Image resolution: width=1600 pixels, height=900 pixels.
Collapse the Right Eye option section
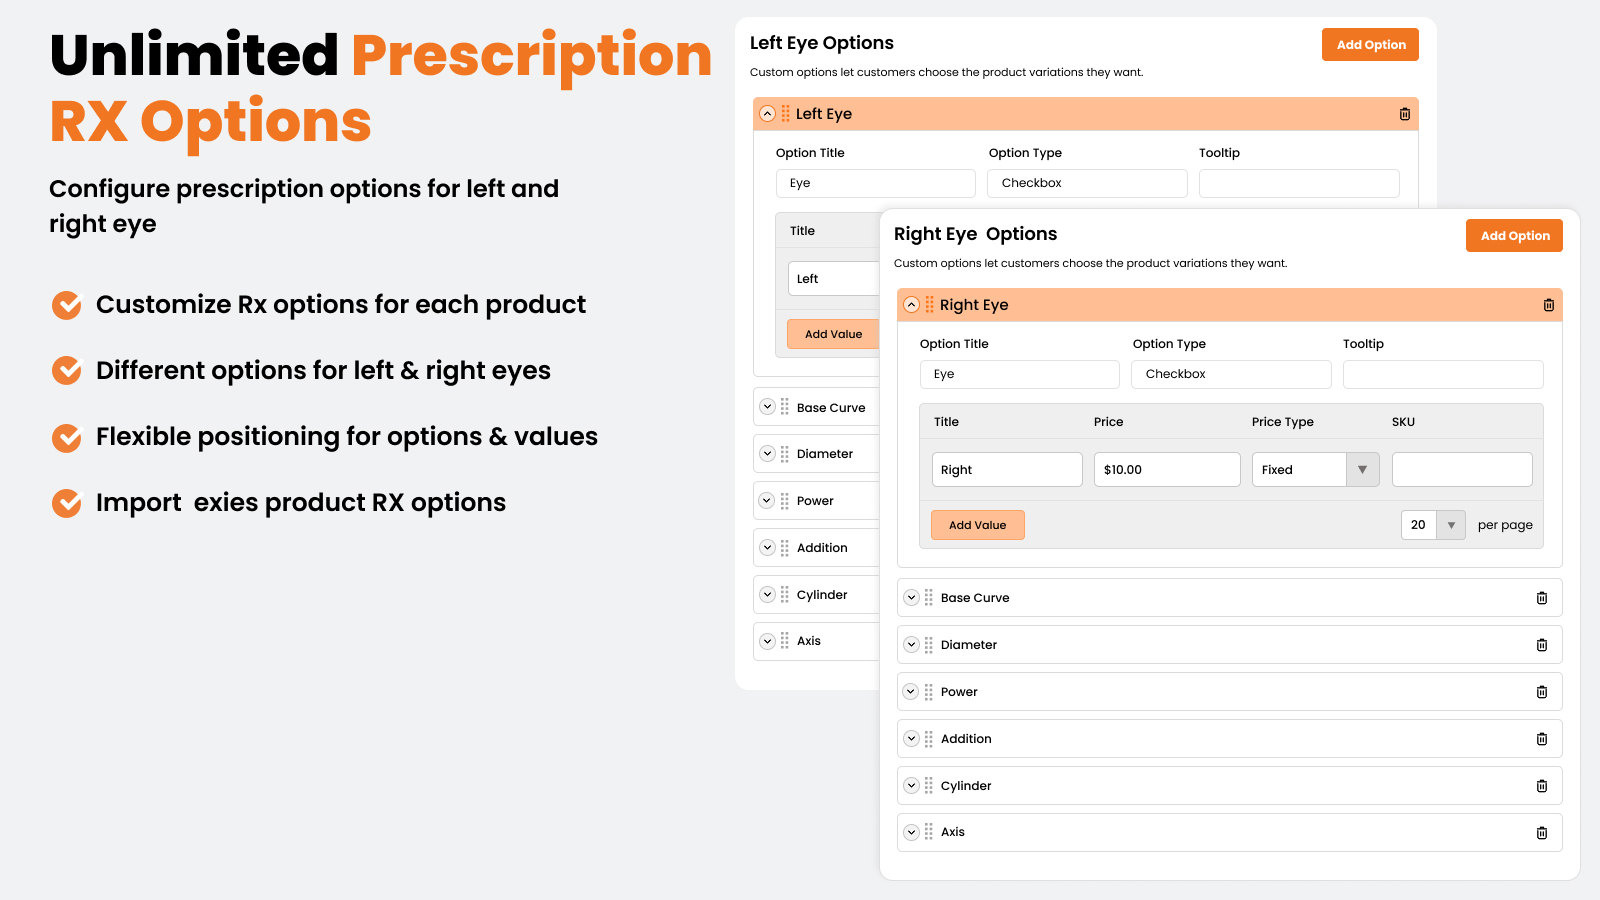pos(911,305)
